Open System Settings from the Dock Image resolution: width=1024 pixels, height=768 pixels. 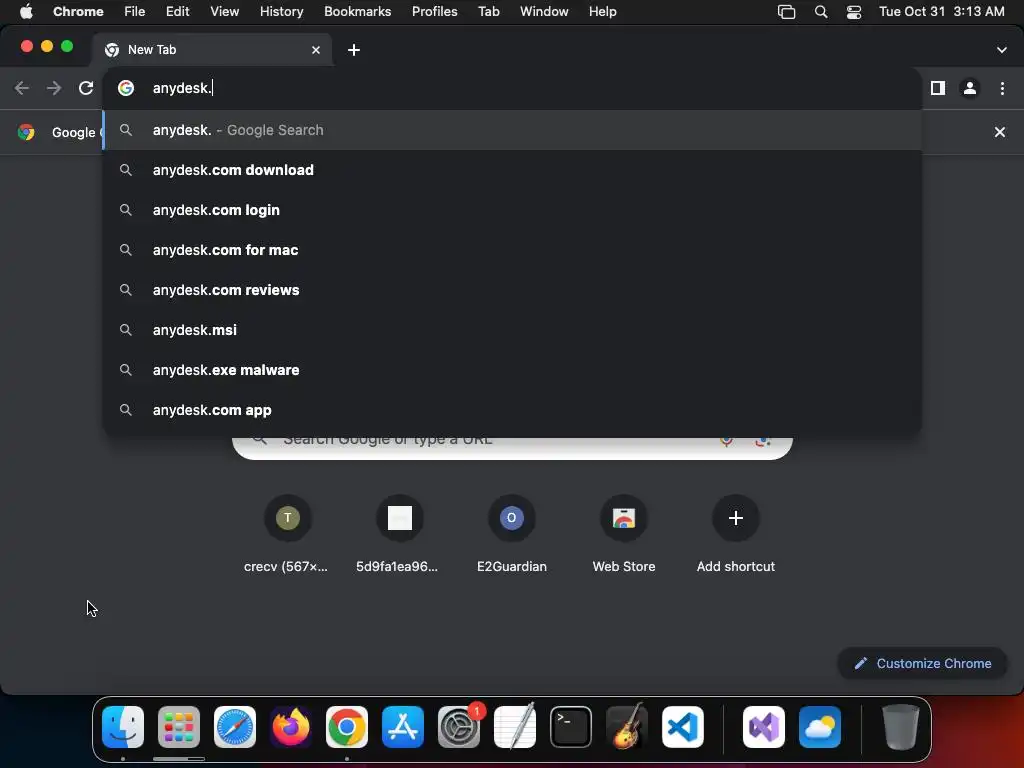[459, 727]
